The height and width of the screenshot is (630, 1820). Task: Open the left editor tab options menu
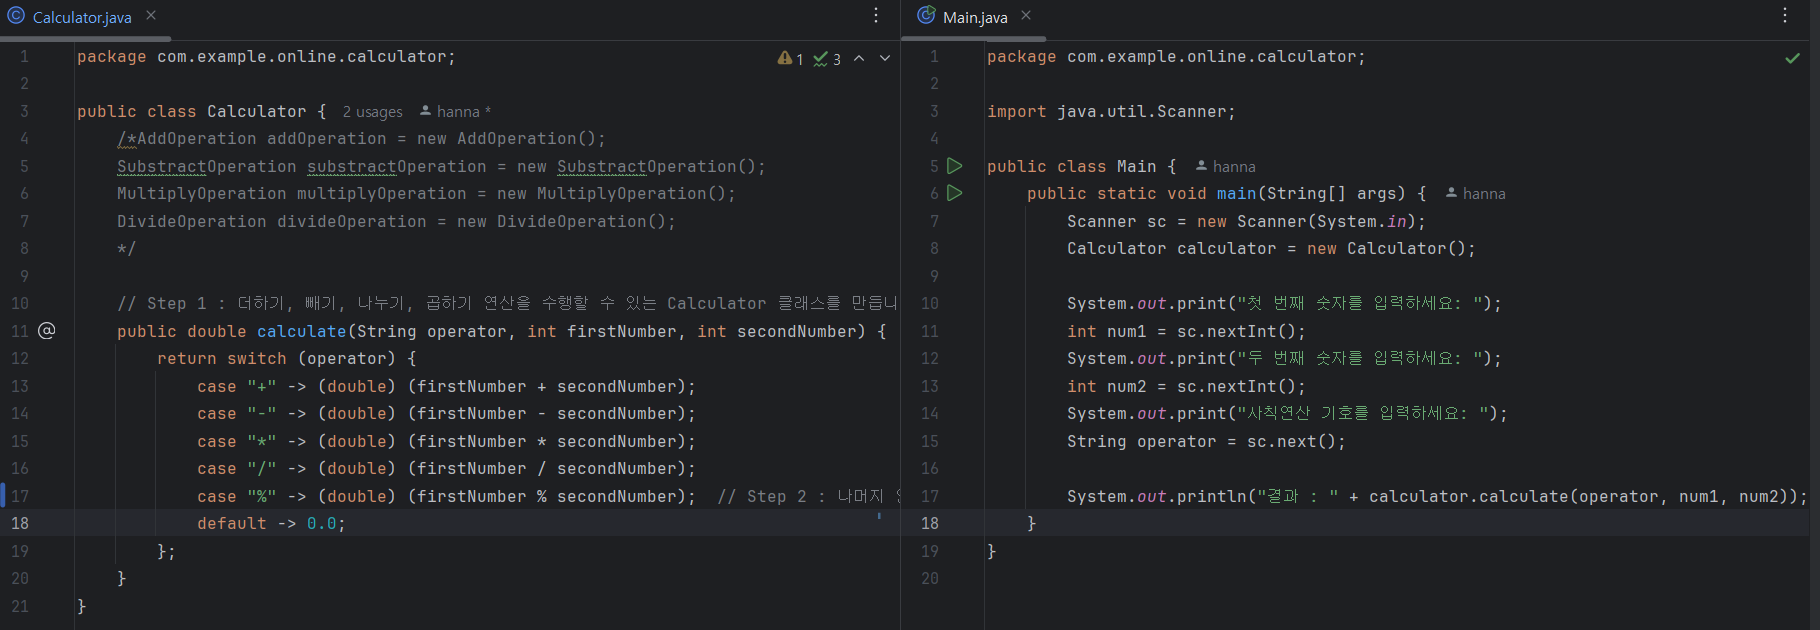(x=876, y=16)
